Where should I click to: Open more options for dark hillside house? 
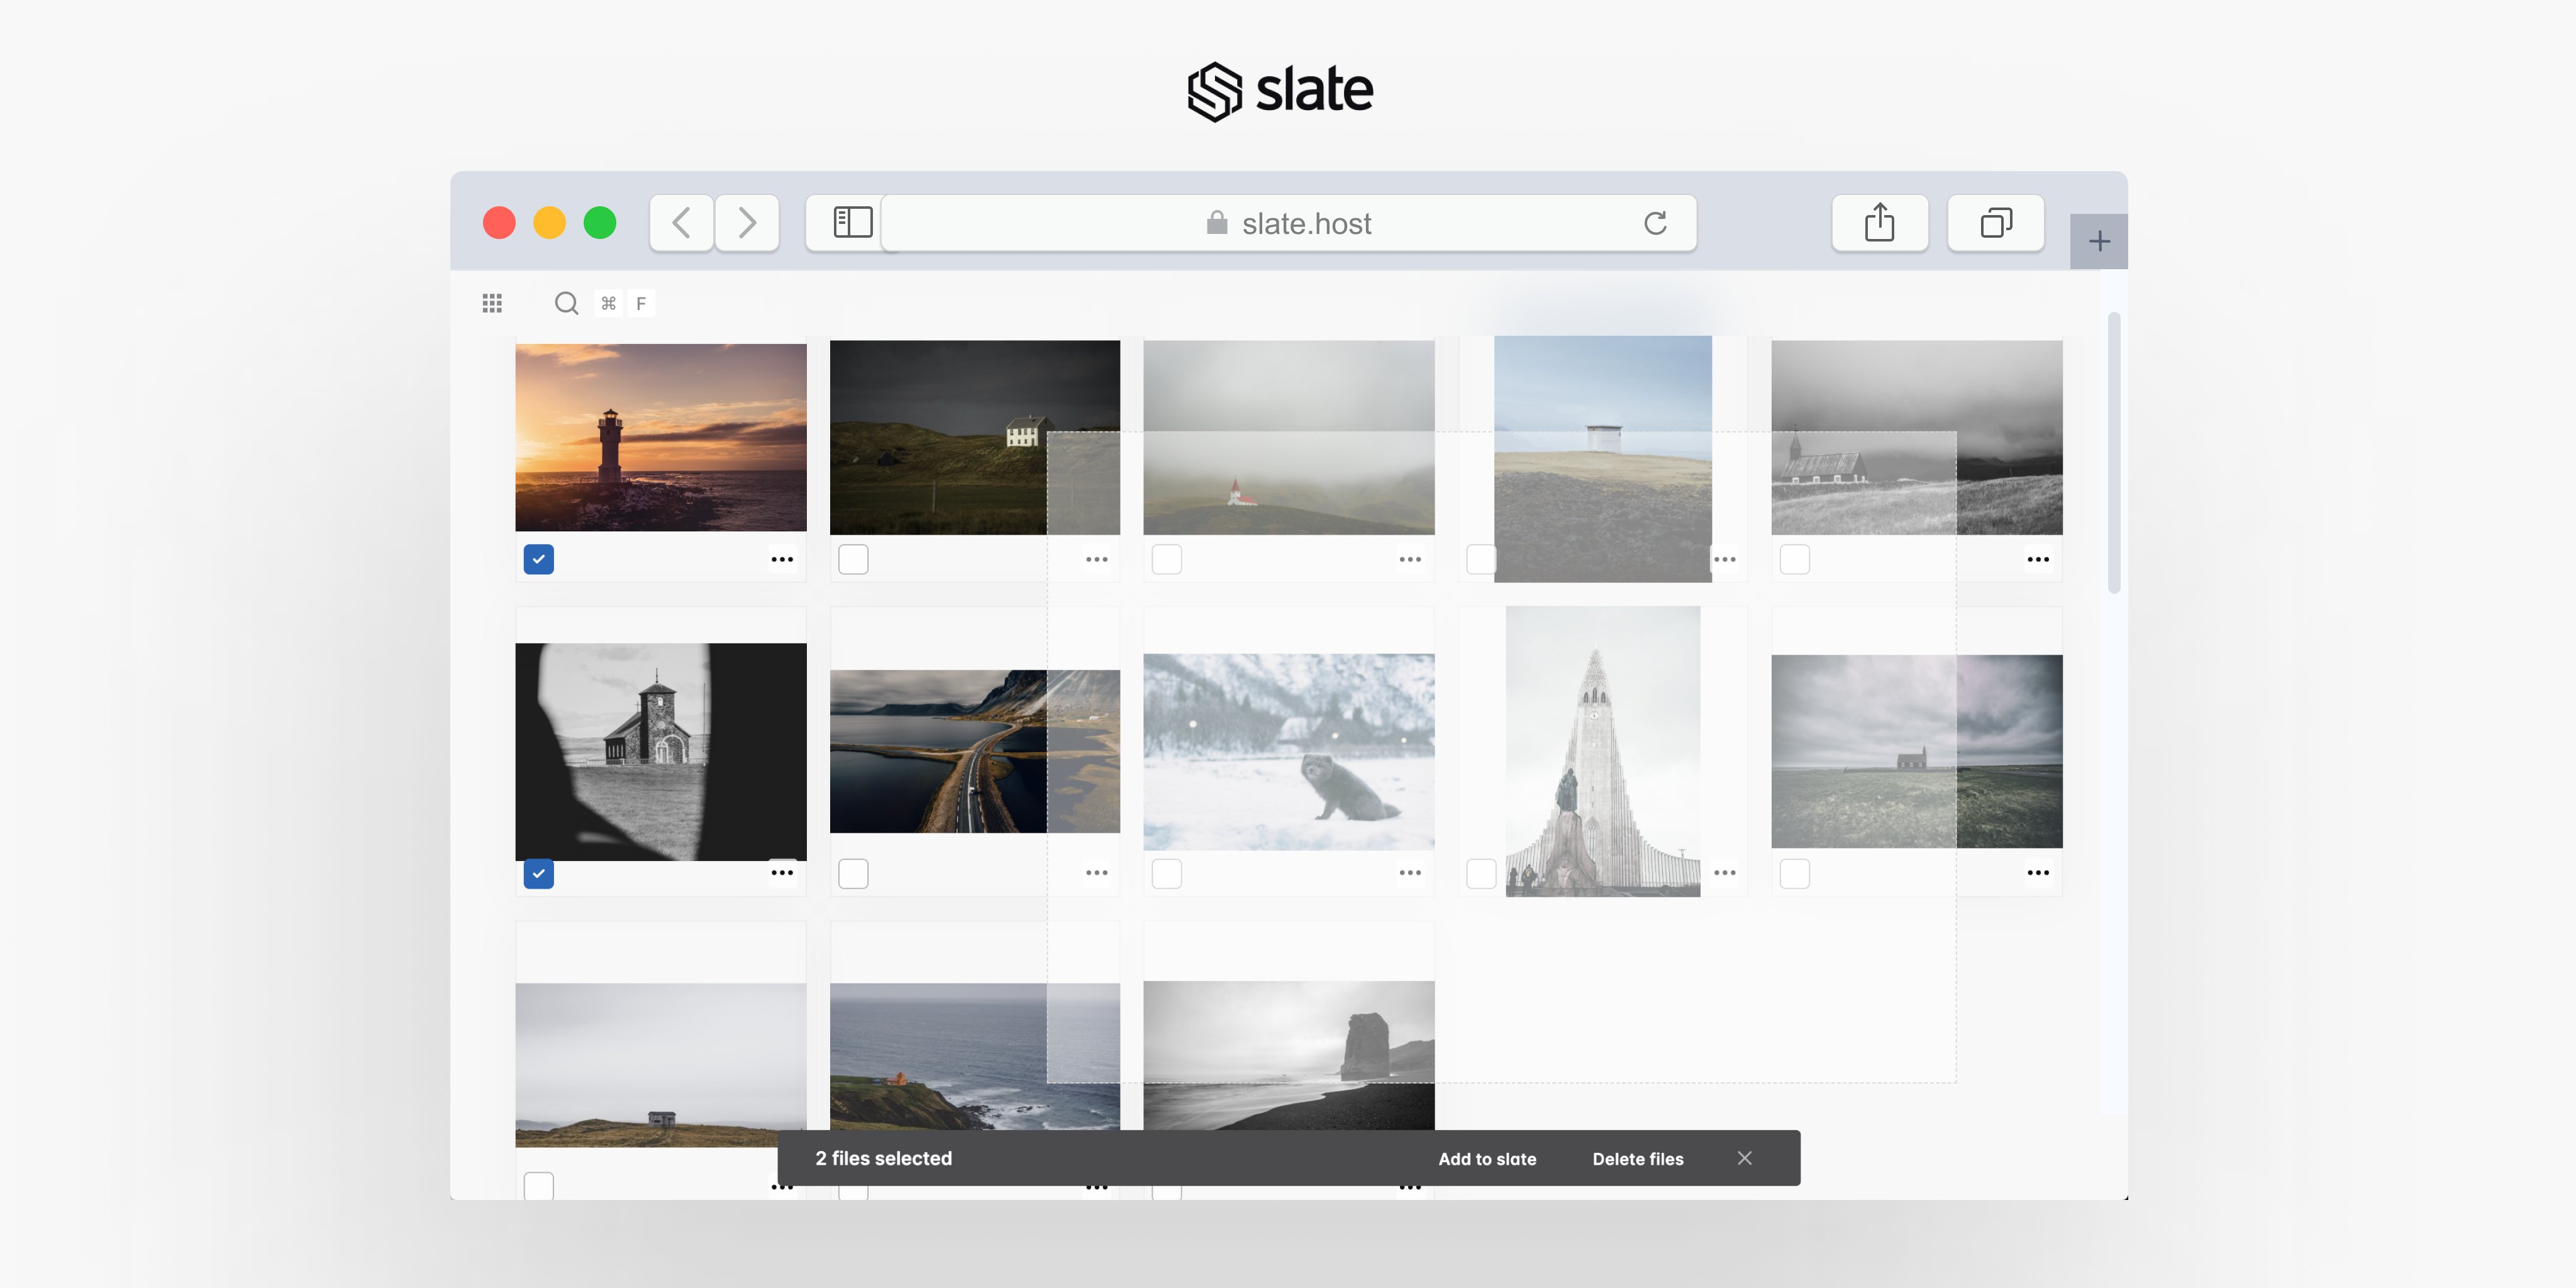pyautogui.click(x=1096, y=559)
